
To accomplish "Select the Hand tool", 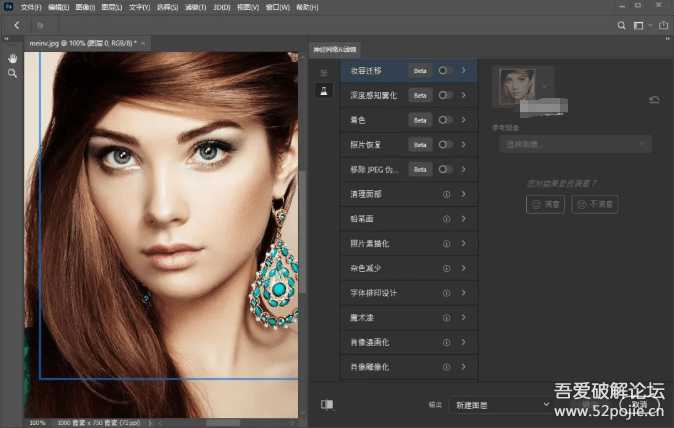I will coord(12,59).
